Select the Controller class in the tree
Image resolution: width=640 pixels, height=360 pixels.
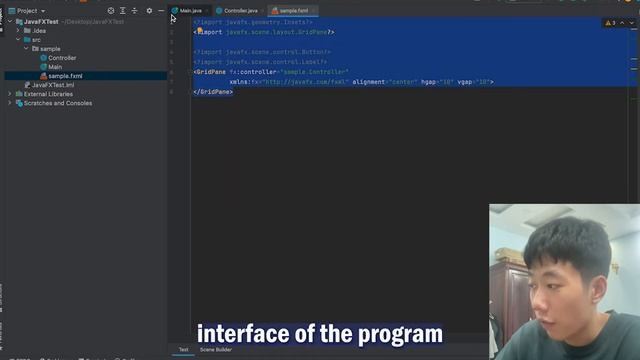click(x=58, y=58)
